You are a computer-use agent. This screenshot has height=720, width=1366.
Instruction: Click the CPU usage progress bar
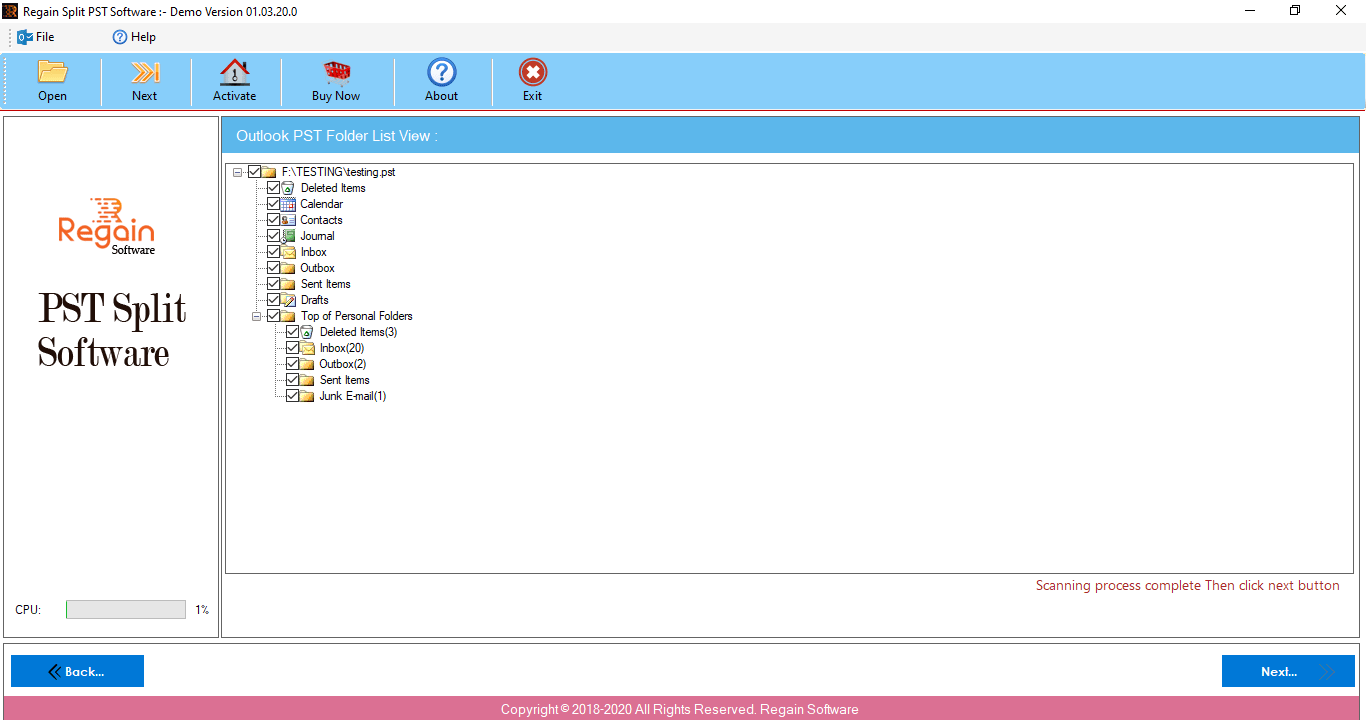coord(125,609)
